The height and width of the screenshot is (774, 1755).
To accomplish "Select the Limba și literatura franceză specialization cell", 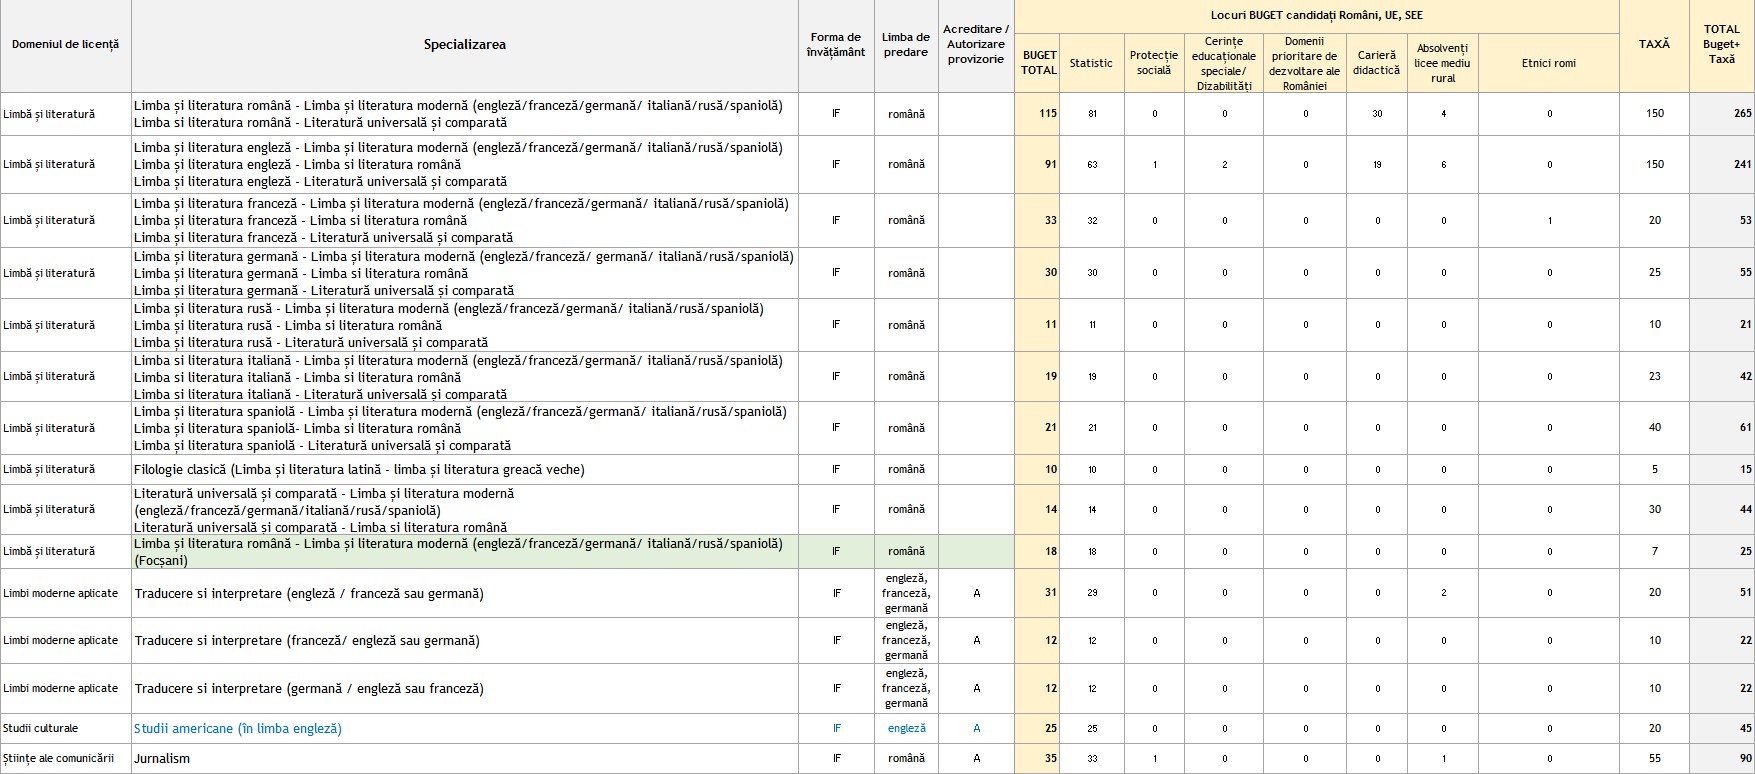I will pos(465,221).
